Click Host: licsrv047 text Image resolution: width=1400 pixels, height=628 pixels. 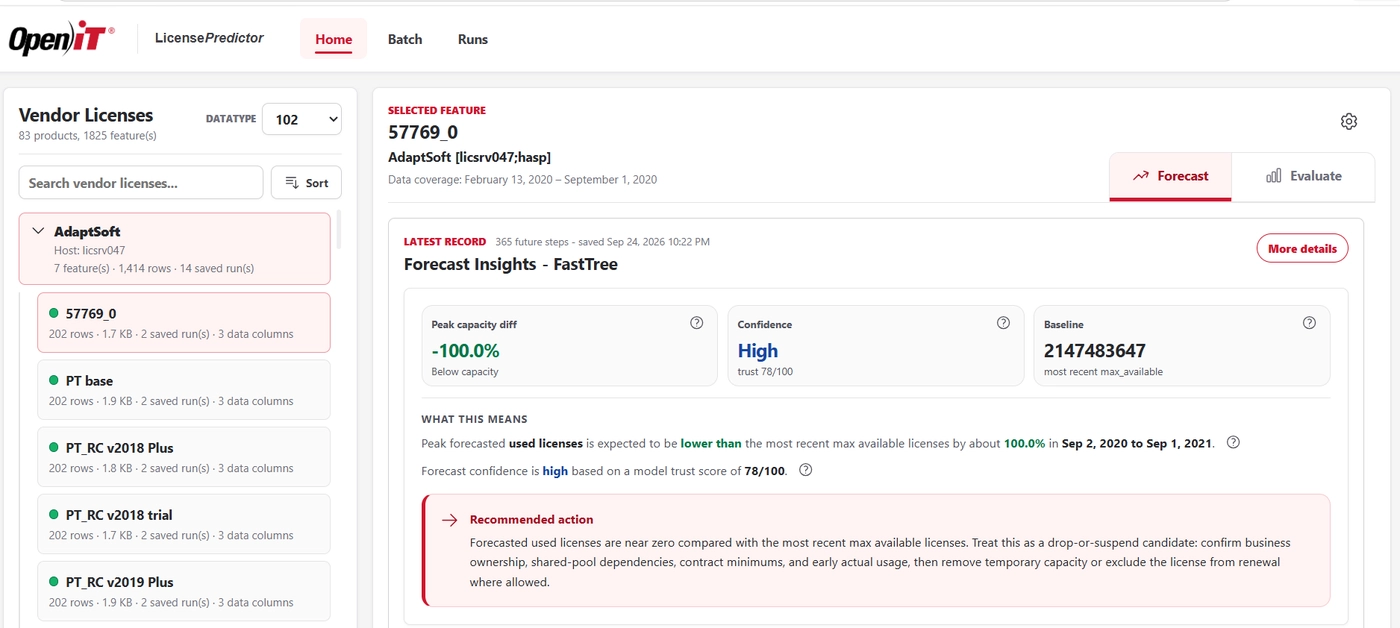[x=89, y=251]
